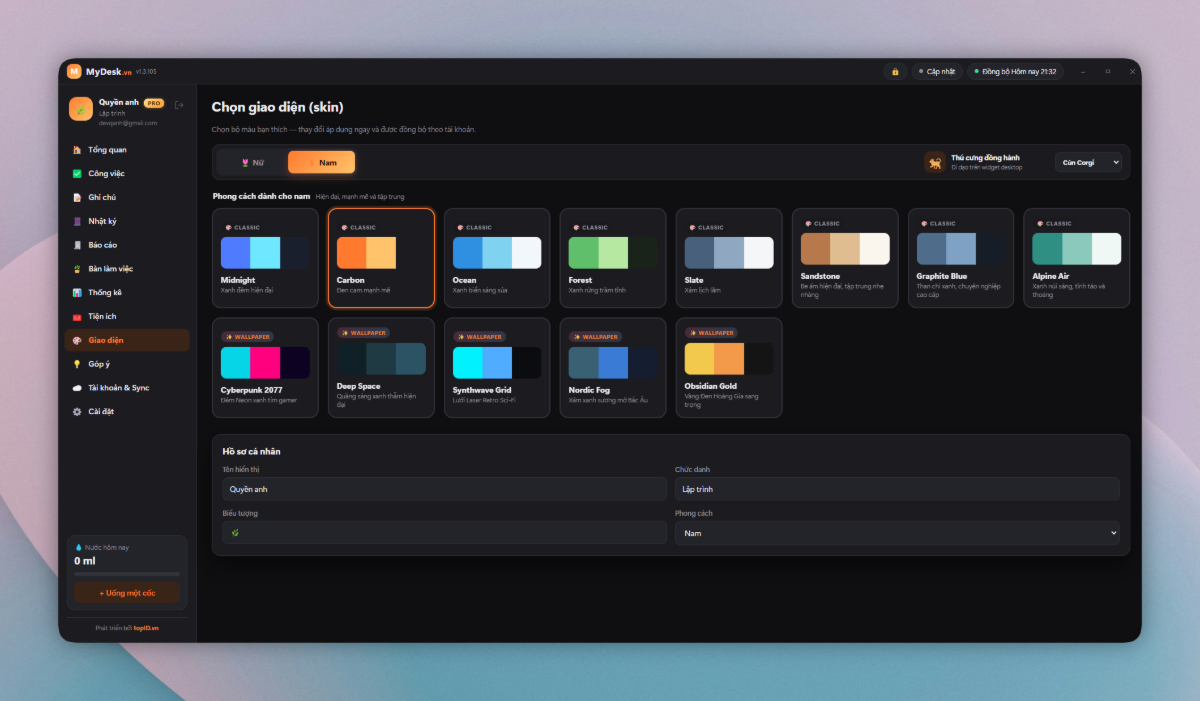
Task: Open the Phong cách dropdown showing Nam
Action: (897, 533)
